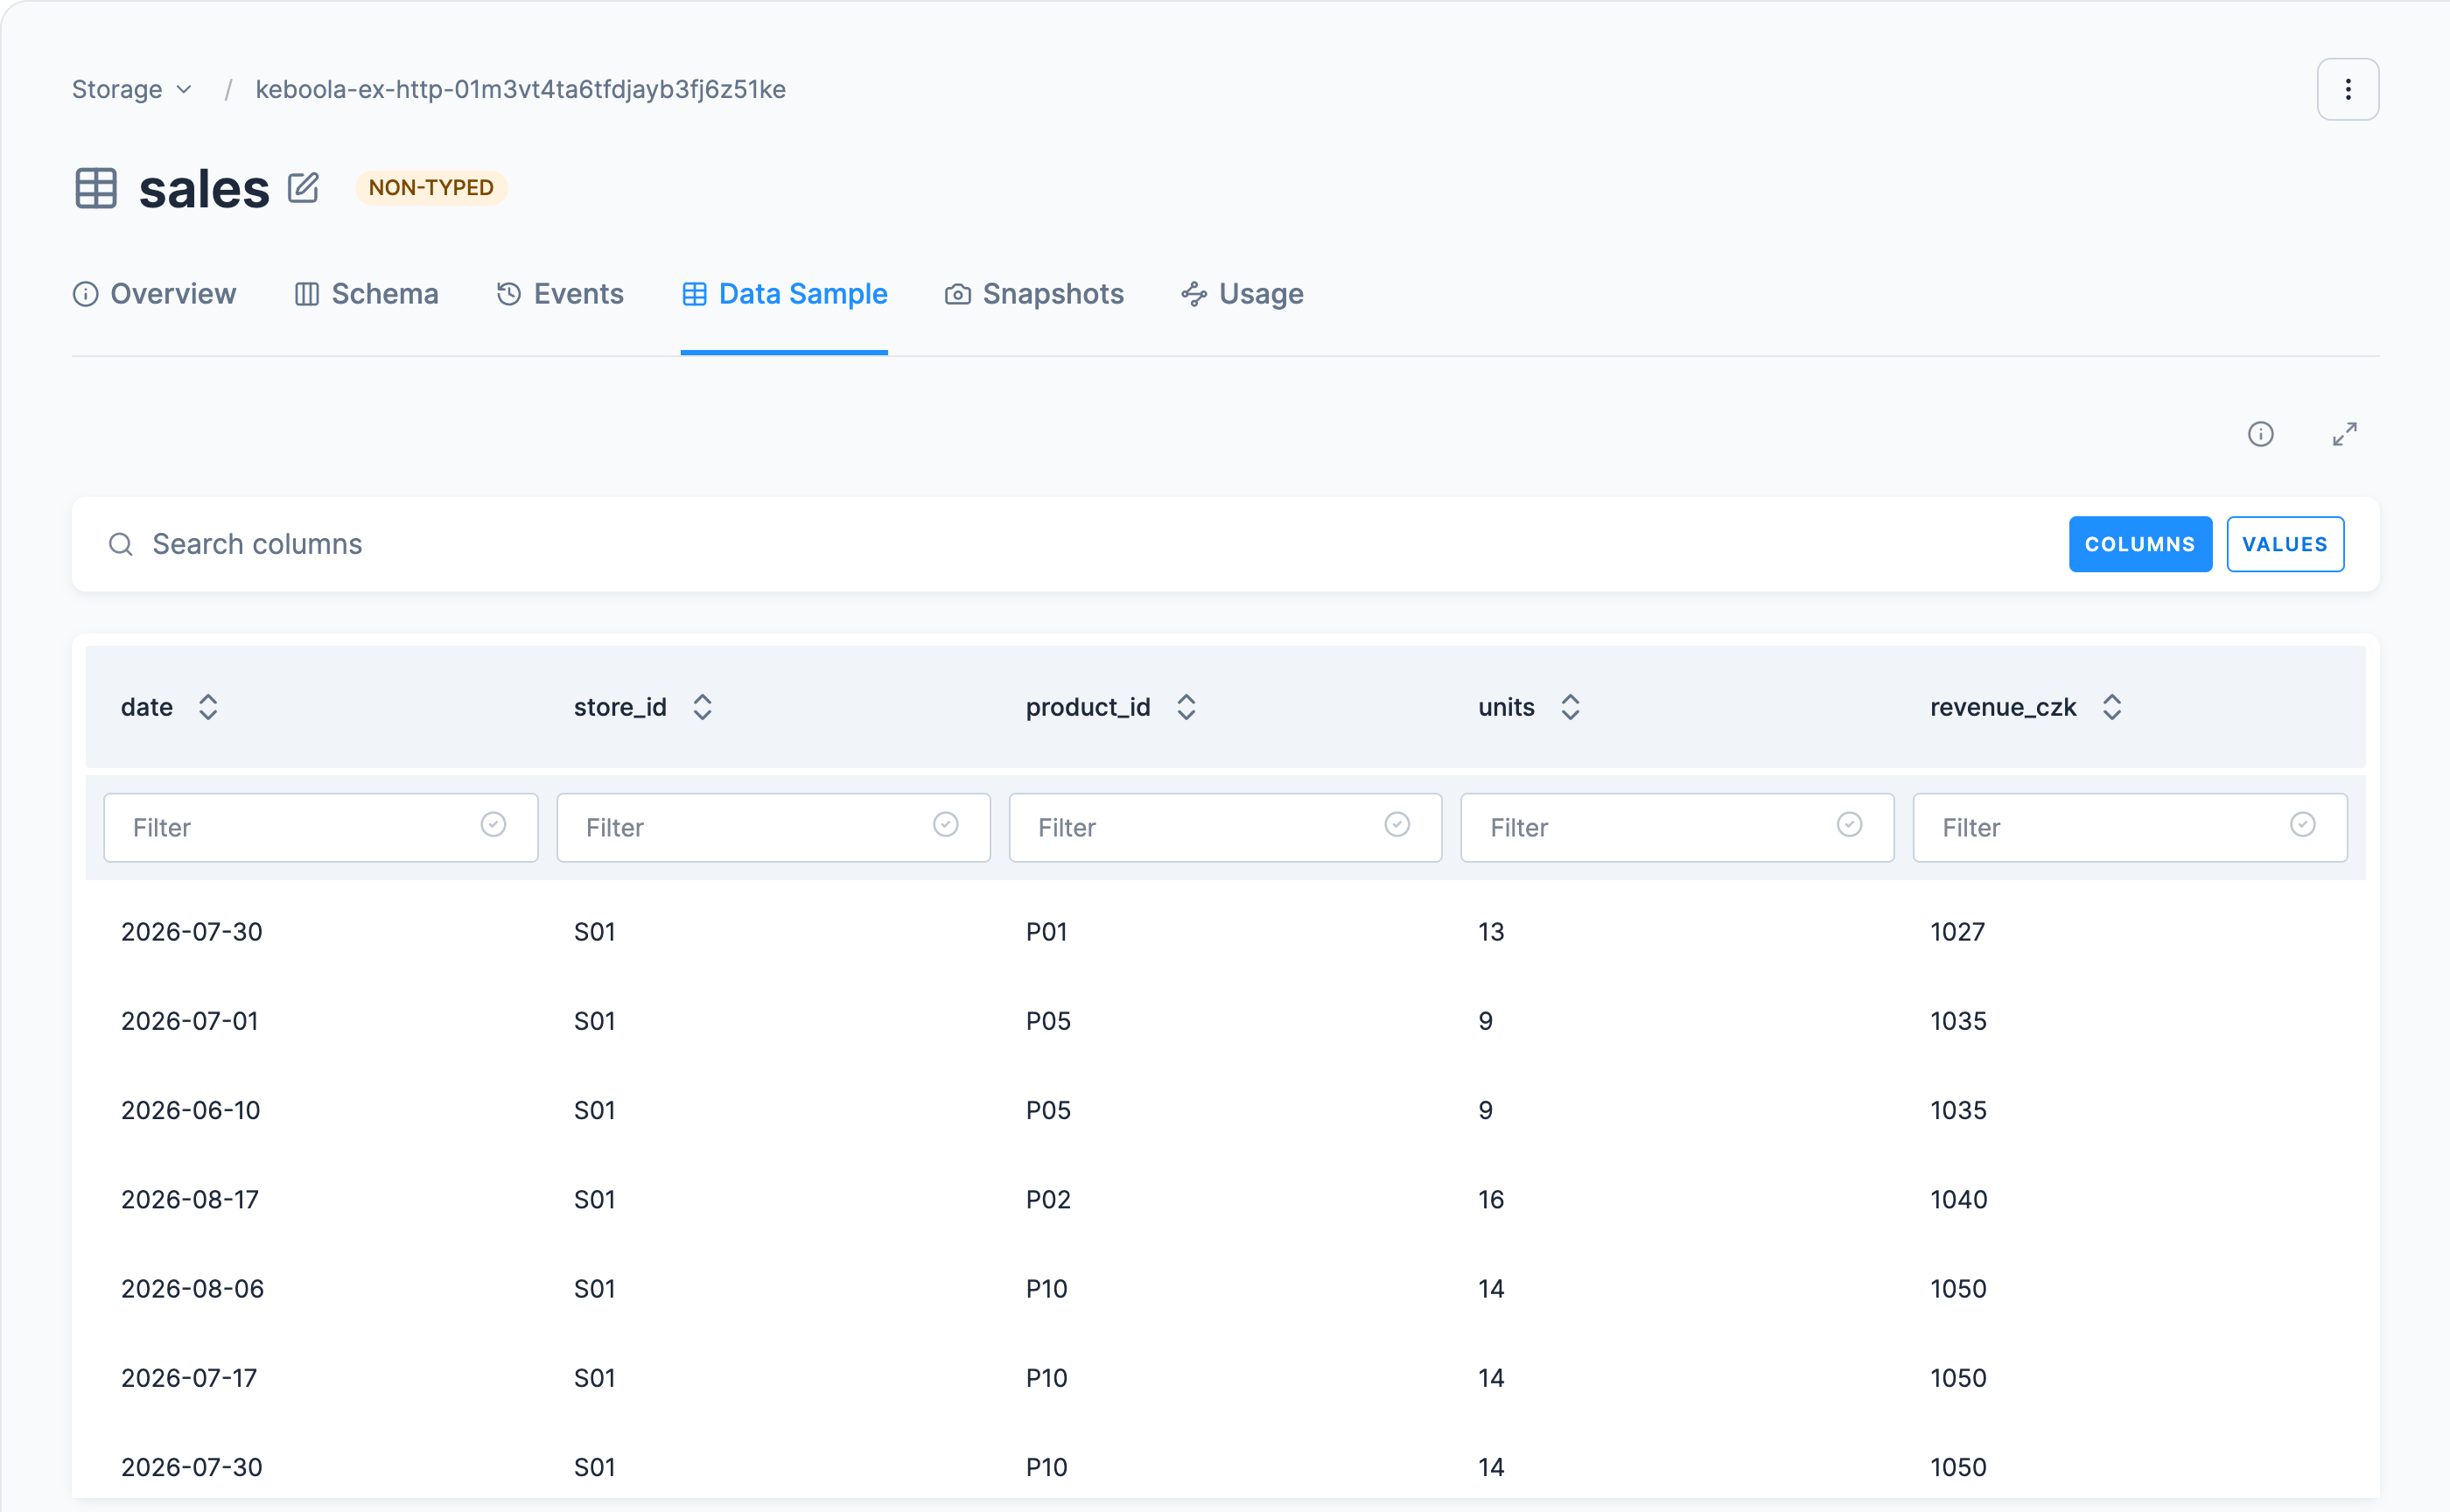Click revenue cell 1040

tap(1958, 1199)
